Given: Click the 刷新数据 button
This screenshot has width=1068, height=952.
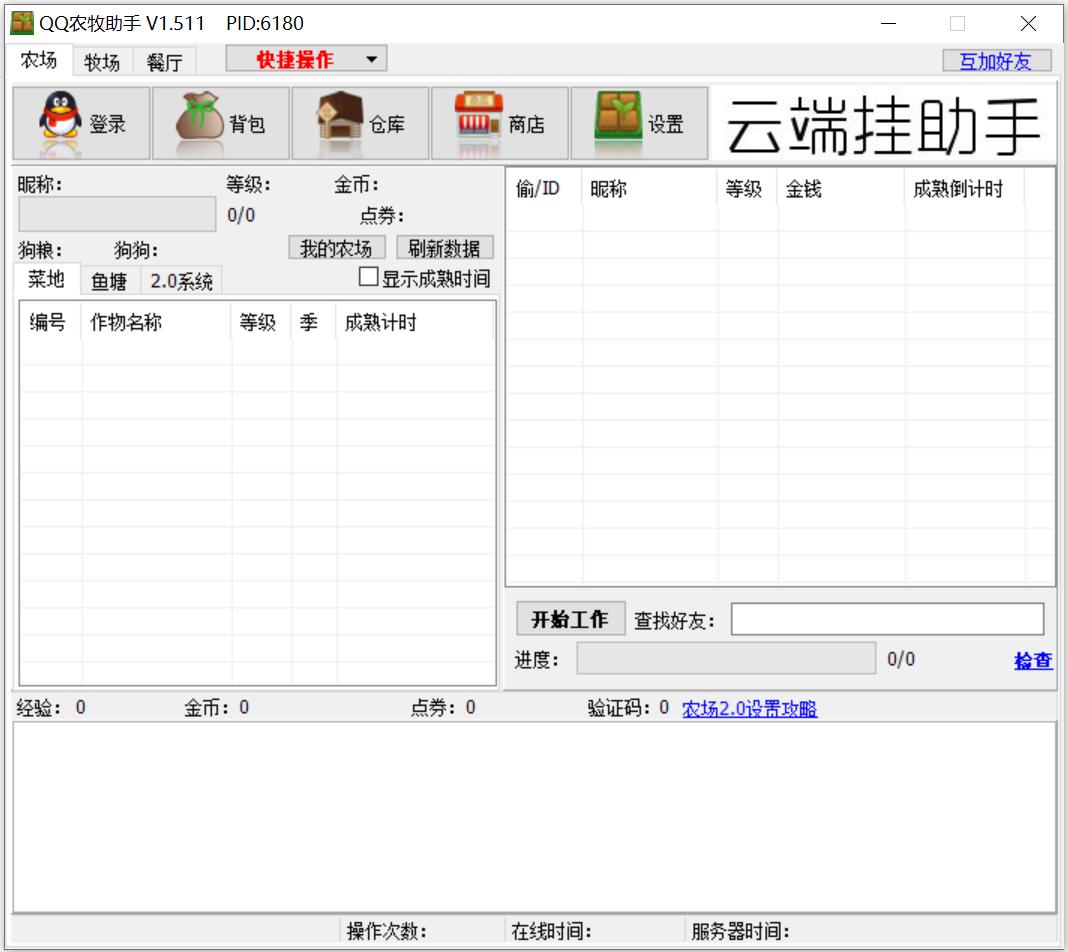Looking at the screenshot, I should (x=444, y=248).
